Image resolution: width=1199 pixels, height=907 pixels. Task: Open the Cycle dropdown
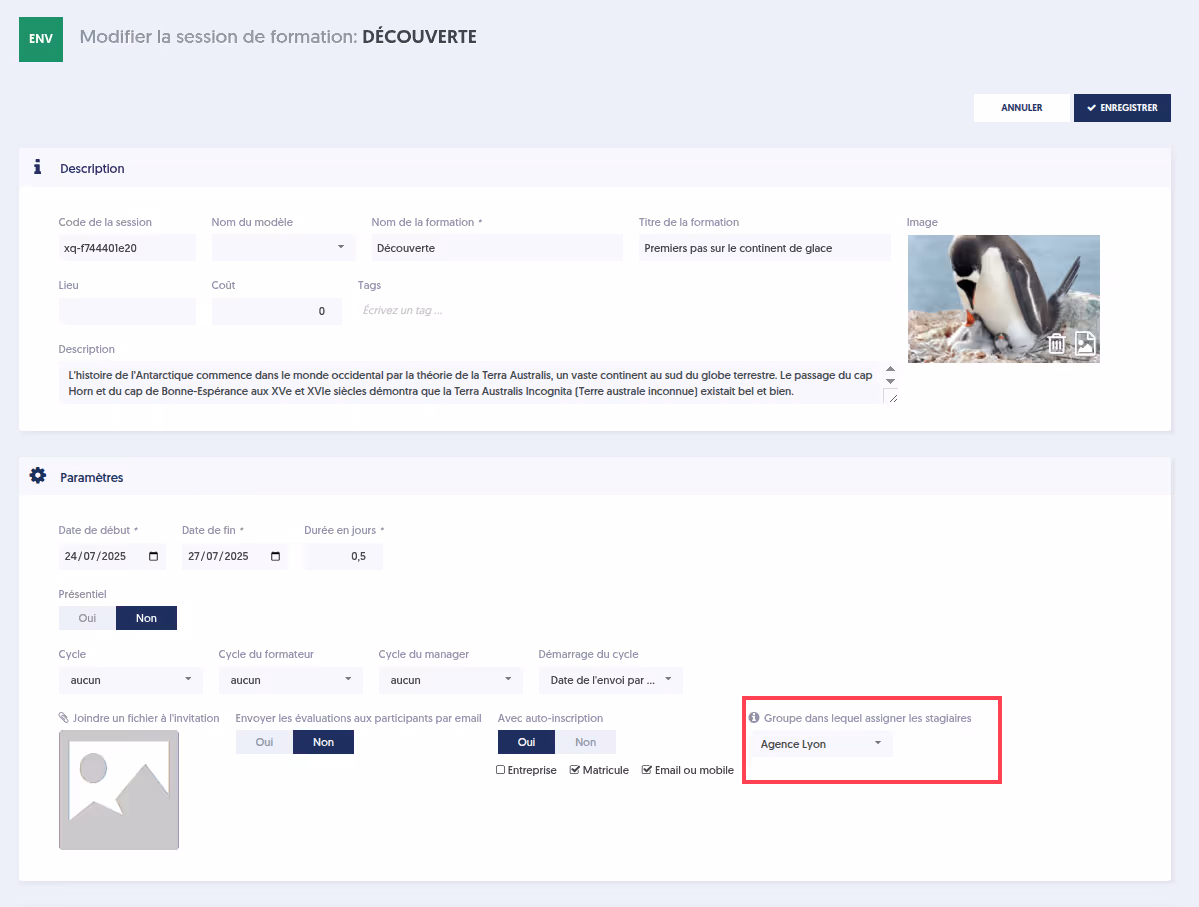pyautogui.click(x=131, y=680)
